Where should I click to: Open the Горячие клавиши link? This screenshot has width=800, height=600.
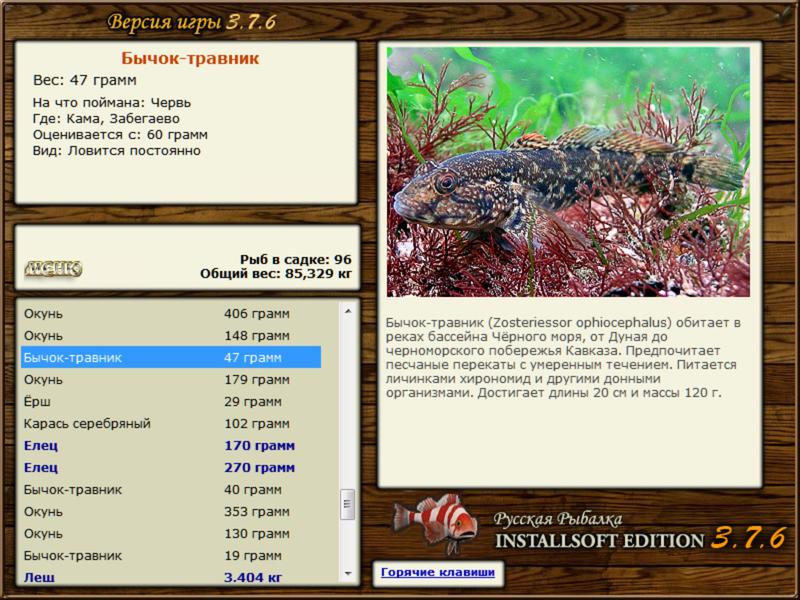point(438,572)
